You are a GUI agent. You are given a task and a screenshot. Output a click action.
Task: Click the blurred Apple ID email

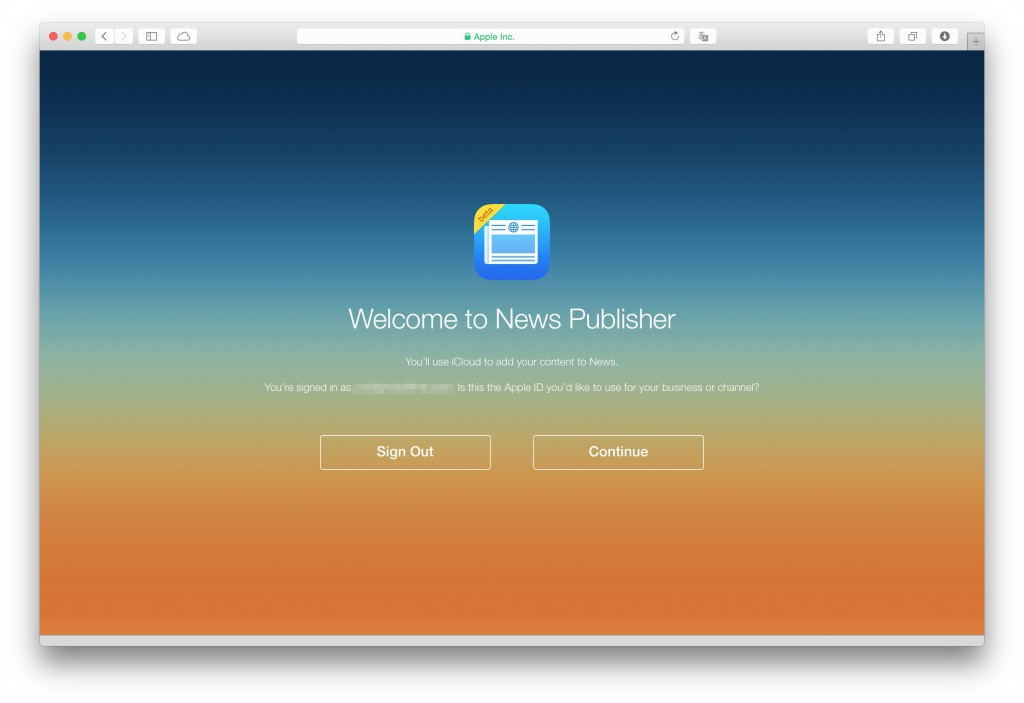(403, 387)
